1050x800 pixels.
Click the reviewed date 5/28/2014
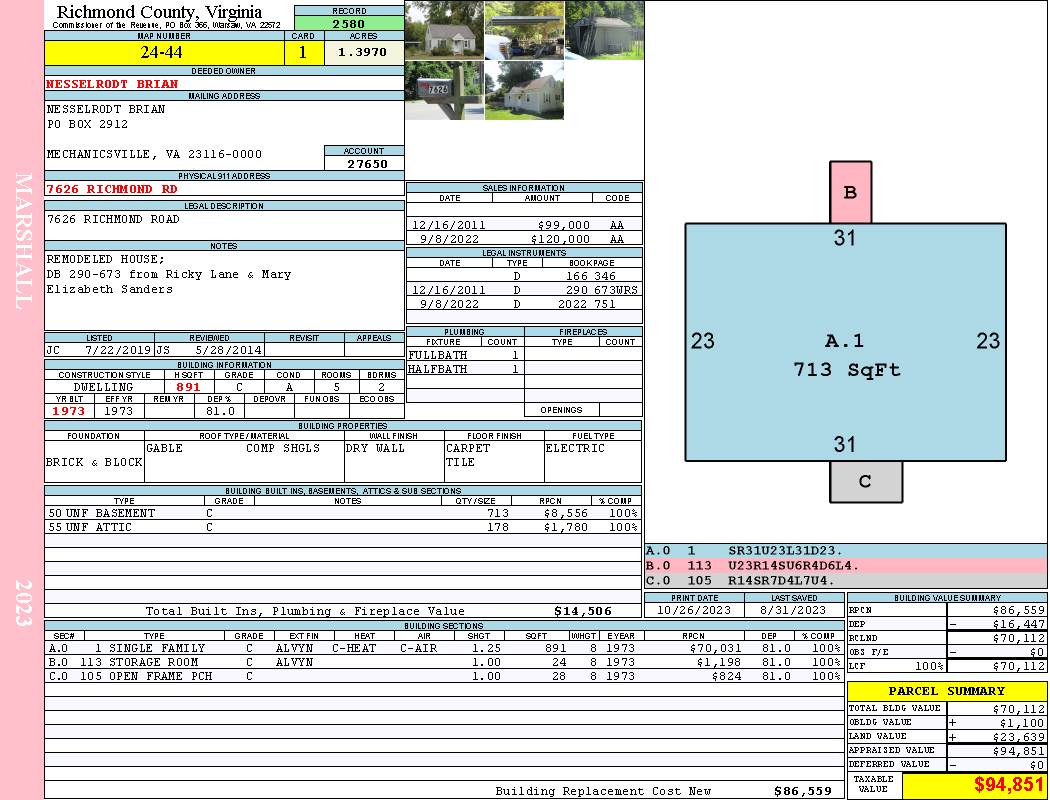[x=228, y=350]
